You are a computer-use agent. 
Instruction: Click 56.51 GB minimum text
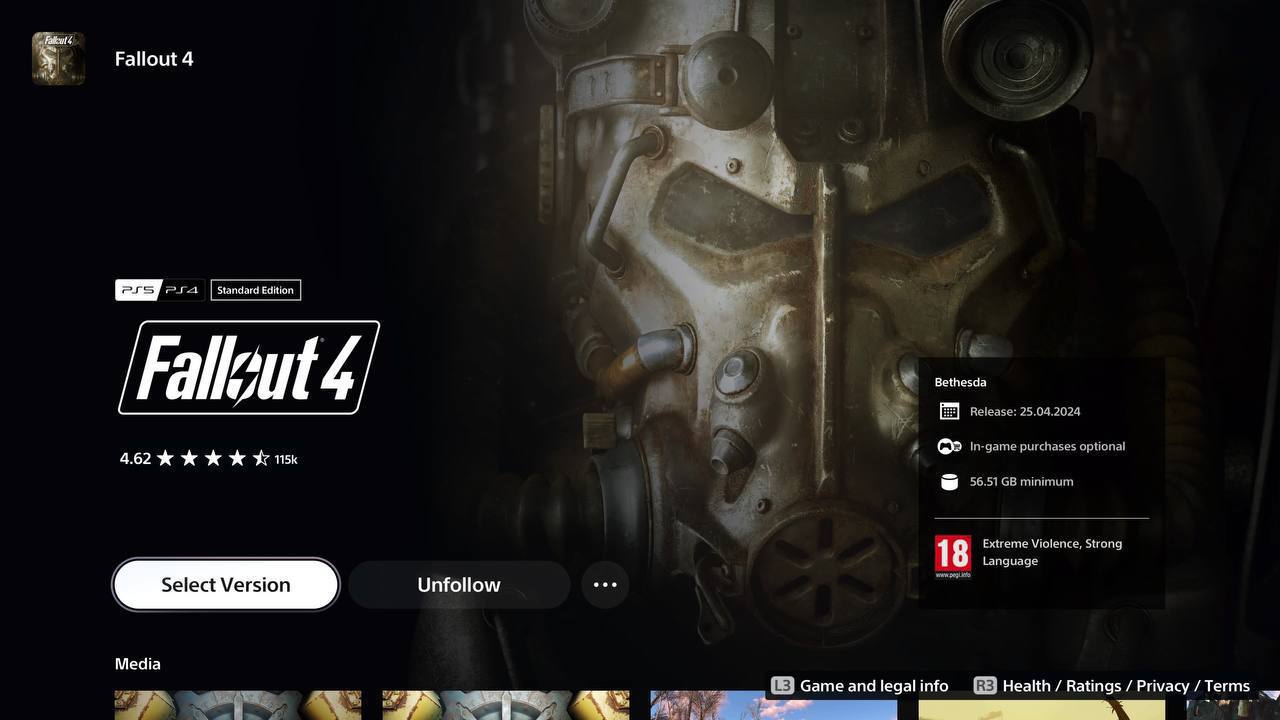1021,481
